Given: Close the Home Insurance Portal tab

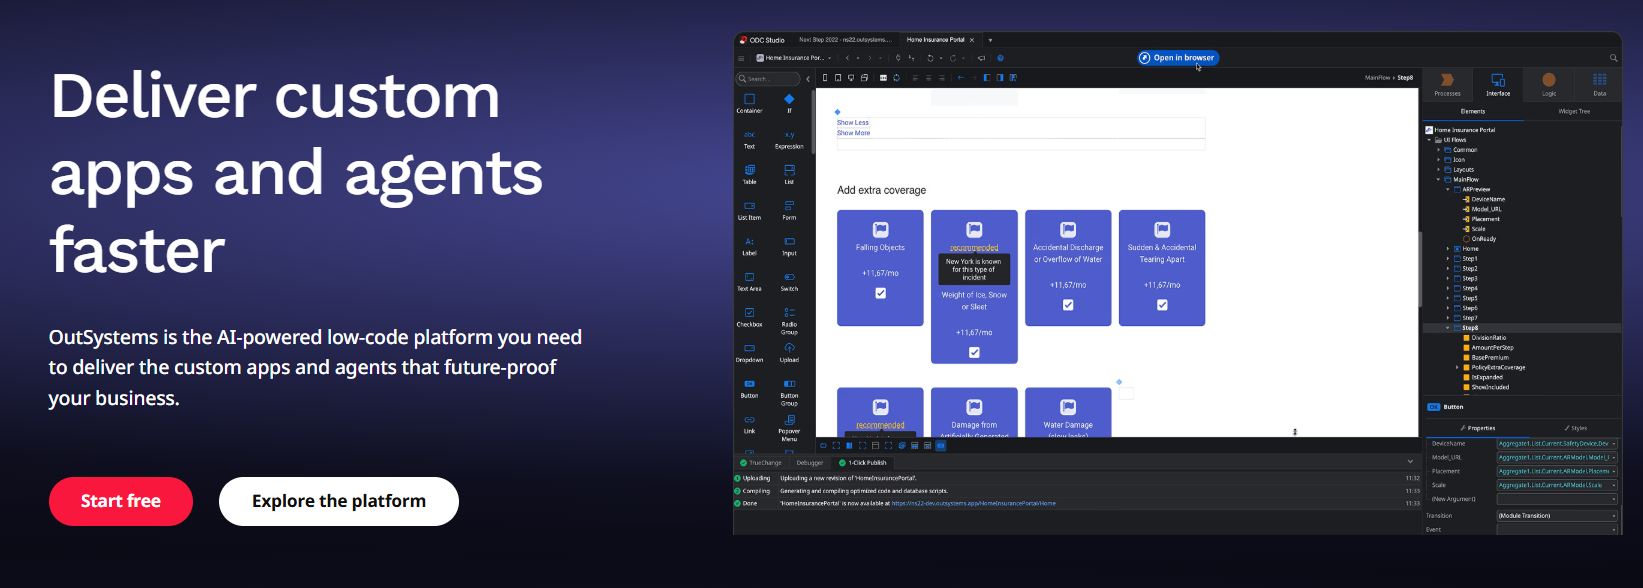Looking at the screenshot, I should pos(972,40).
